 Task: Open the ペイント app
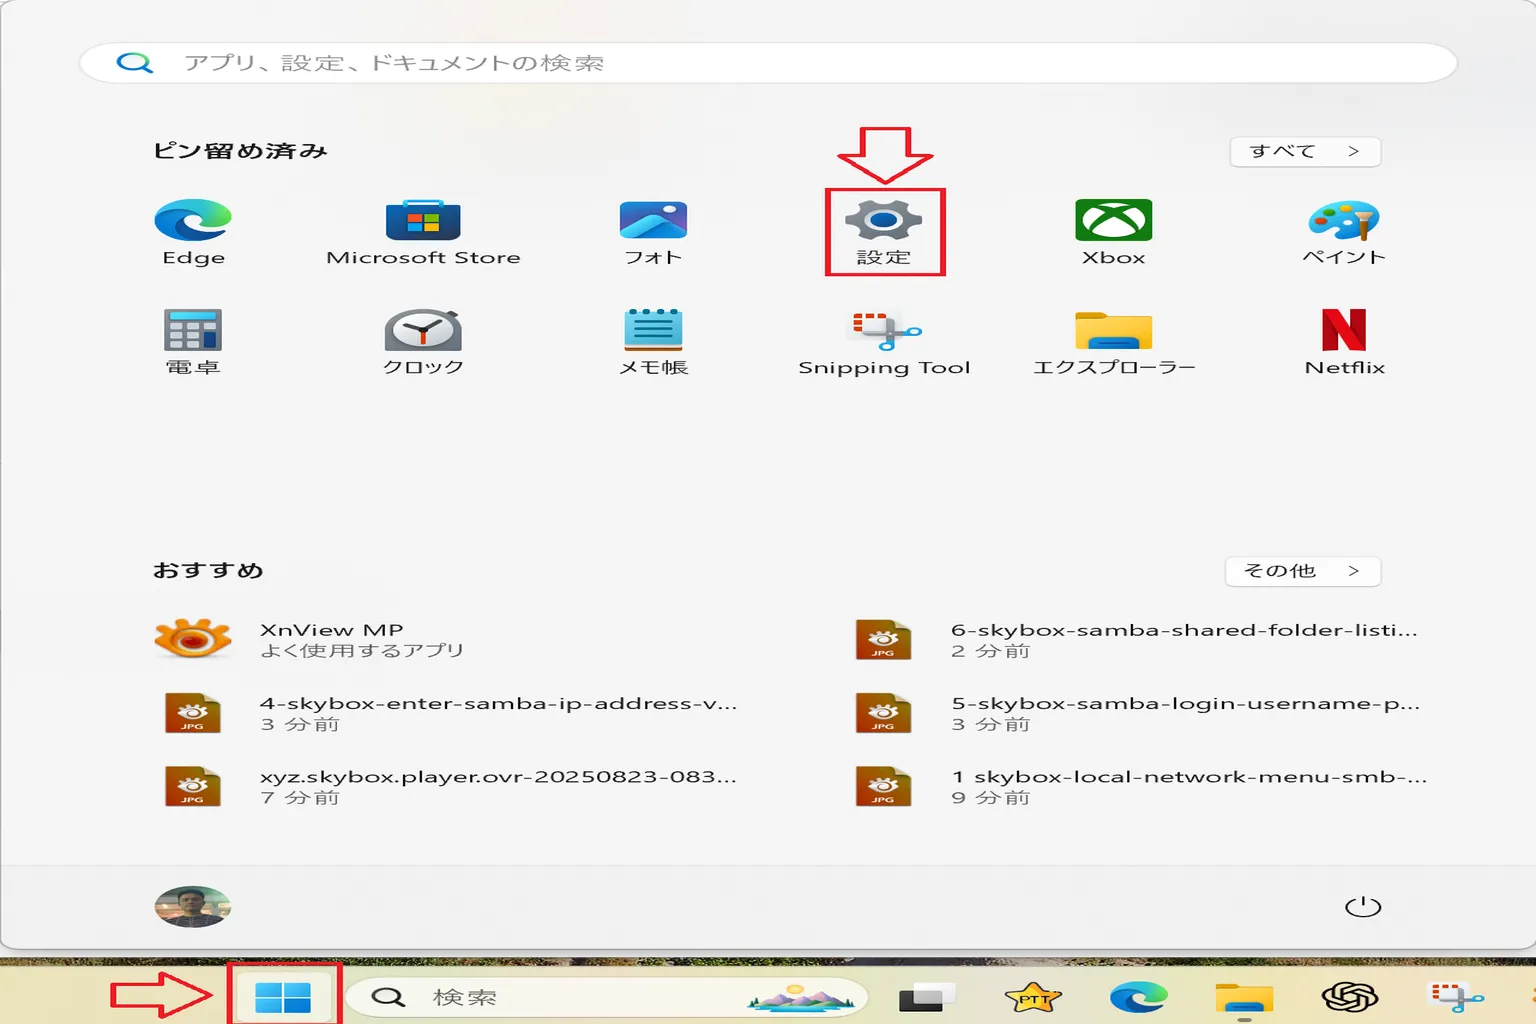coord(1344,232)
